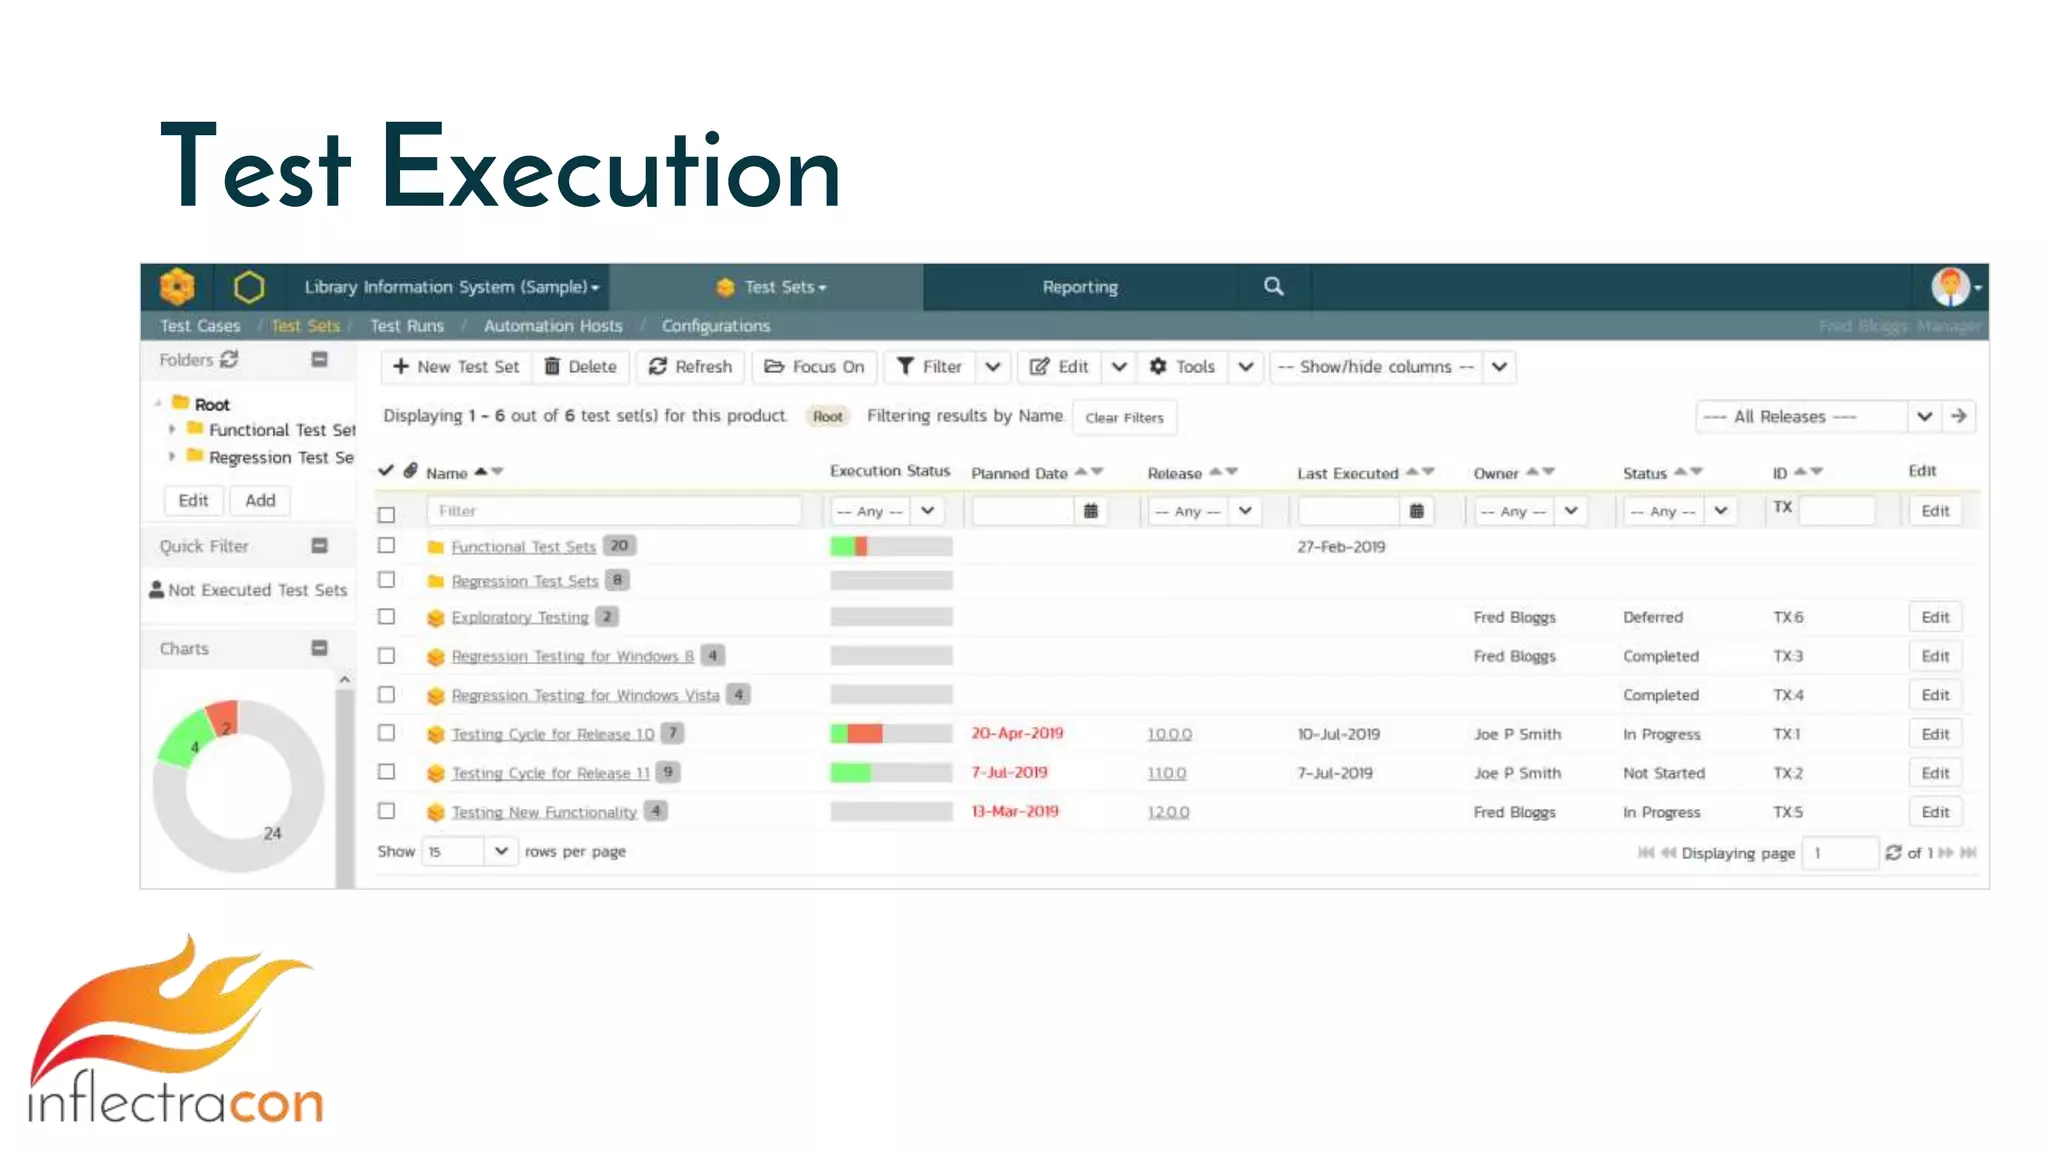This screenshot has width=2048, height=1152.
Task: Click the hexagon workspace icon
Action: pos(249,287)
